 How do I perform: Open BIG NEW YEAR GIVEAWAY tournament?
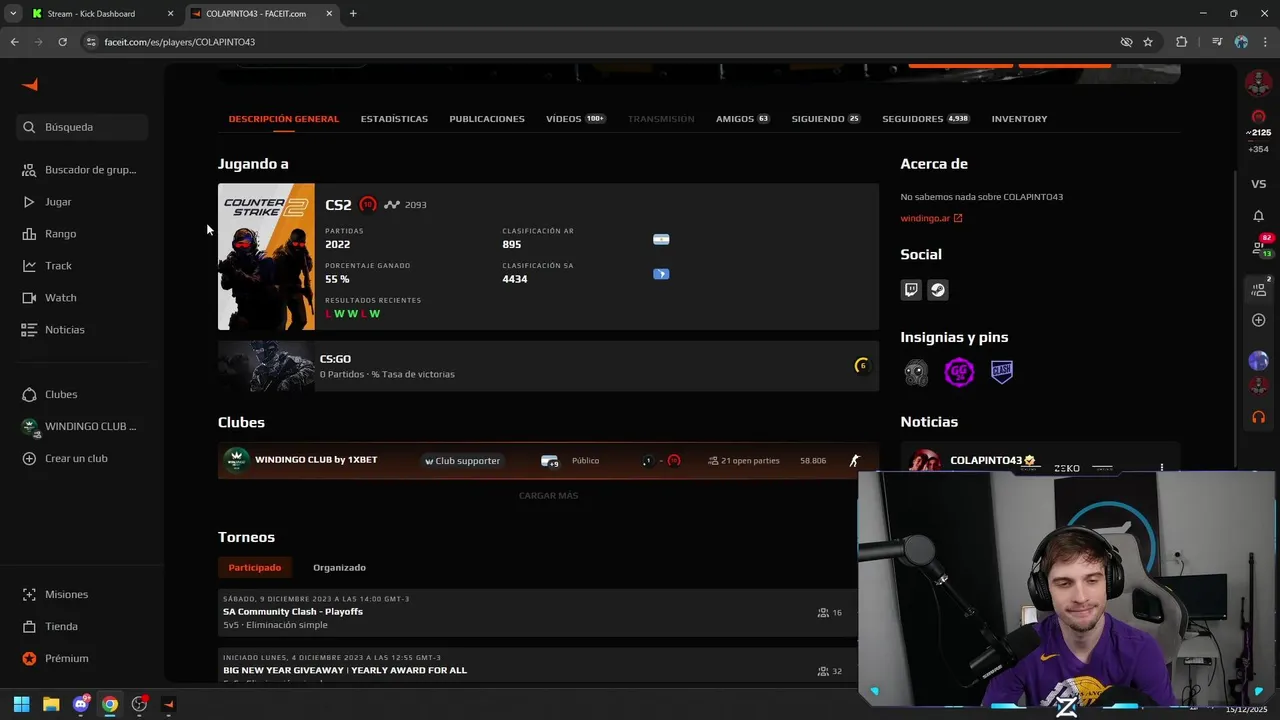537,666
